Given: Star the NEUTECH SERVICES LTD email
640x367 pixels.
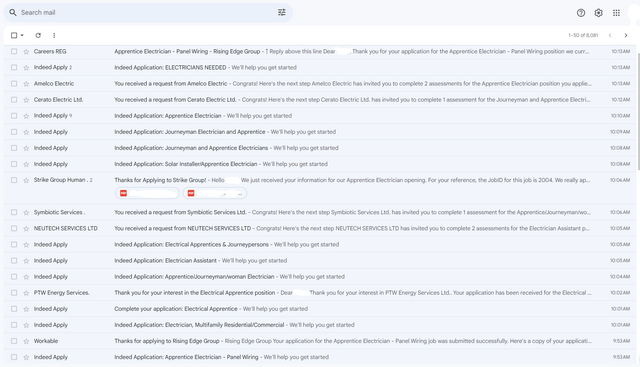Looking at the screenshot, I should [26, 229].
